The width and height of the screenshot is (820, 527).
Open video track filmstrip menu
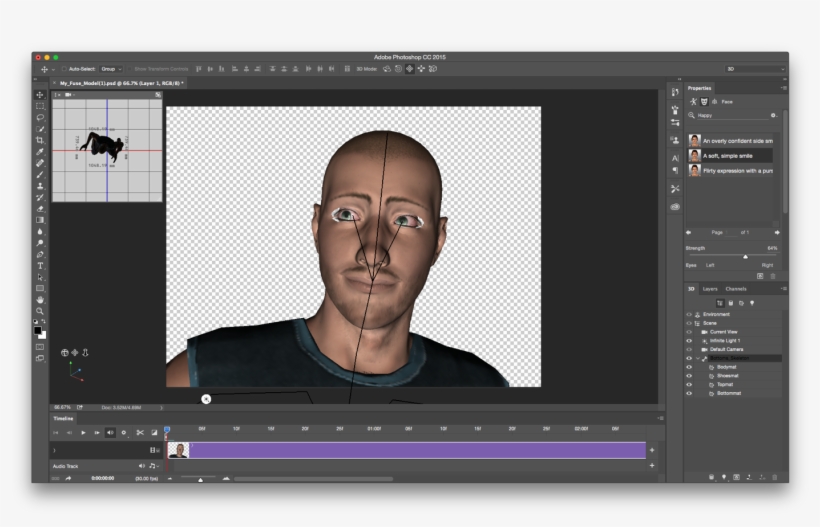click(x=155, y=450)
